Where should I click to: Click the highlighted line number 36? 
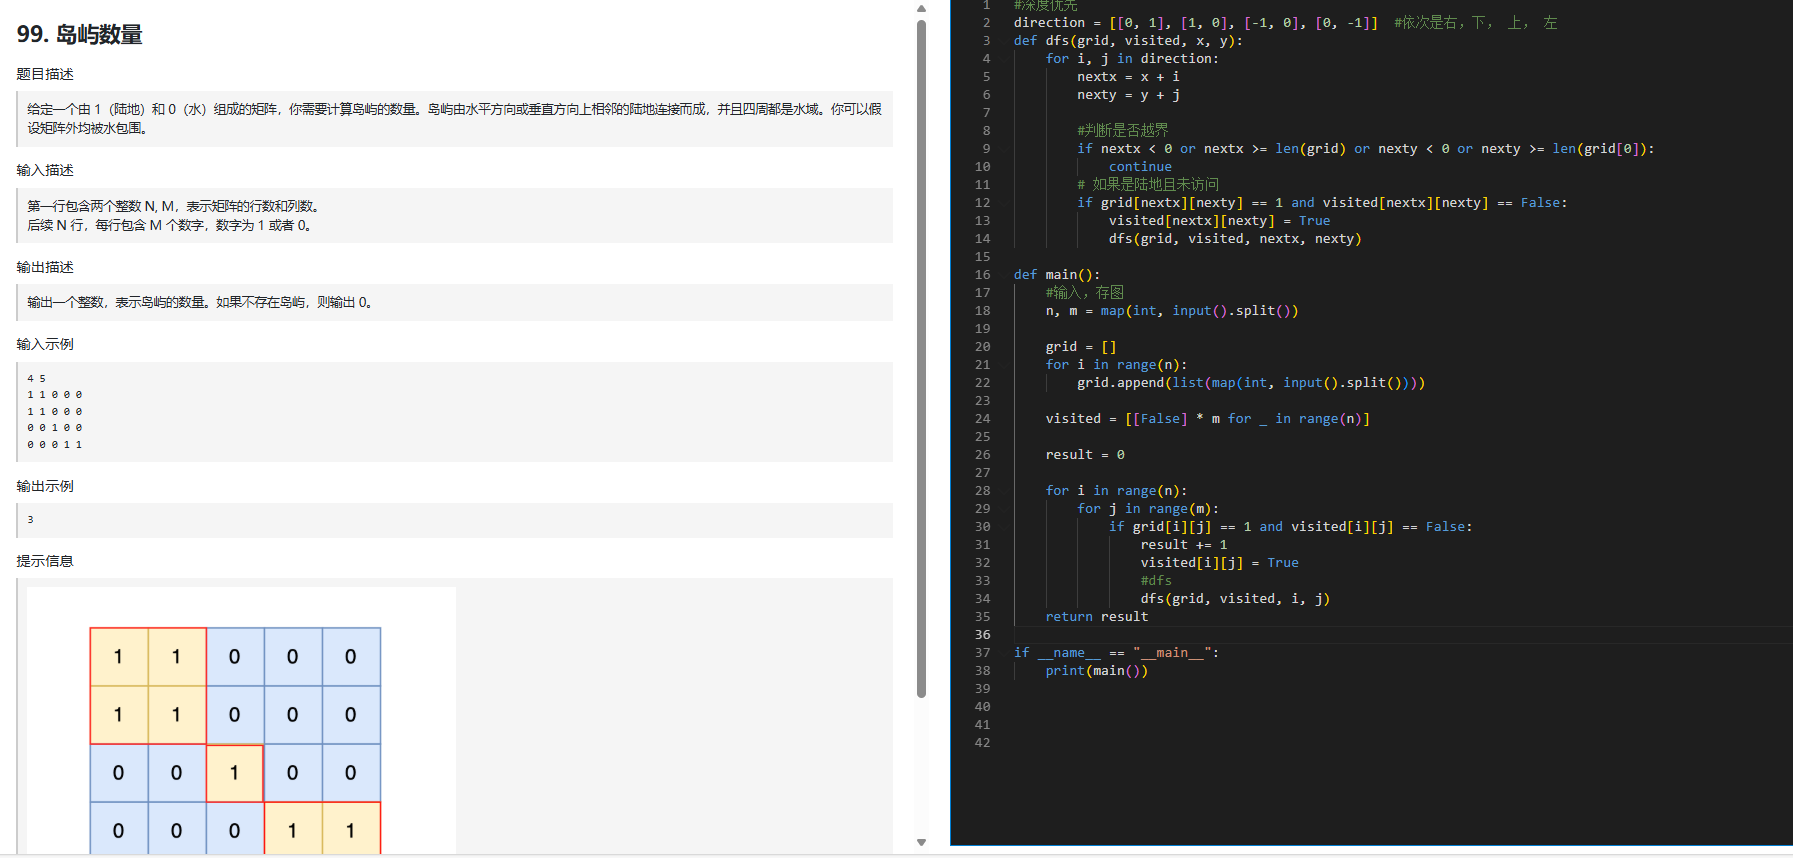point(982,635)
